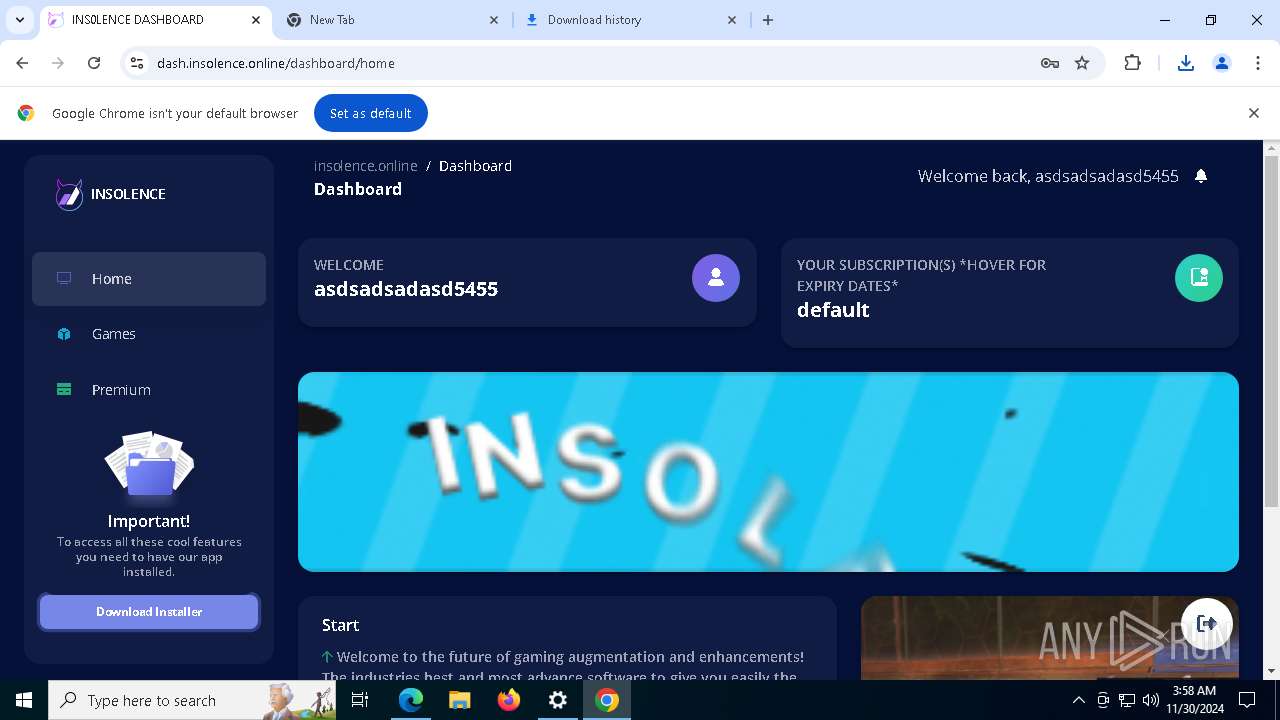
Task: Open Task View on the taskbar
Action: [x=360, y=700]
